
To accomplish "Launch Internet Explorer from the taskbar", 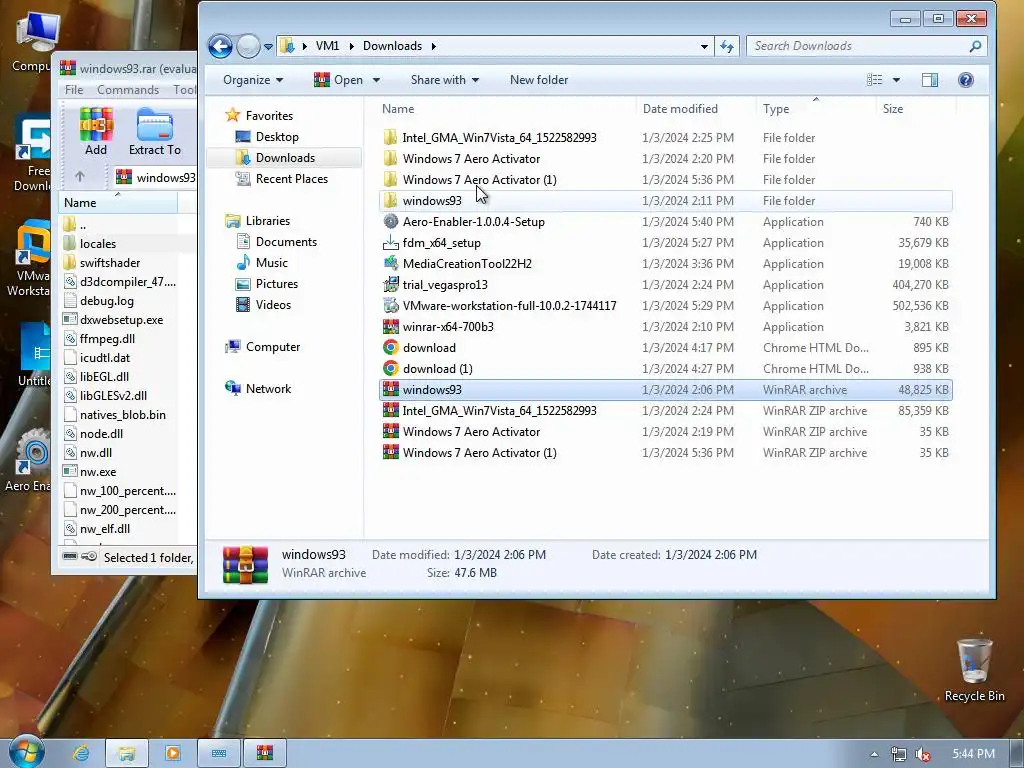I will 82,754.
